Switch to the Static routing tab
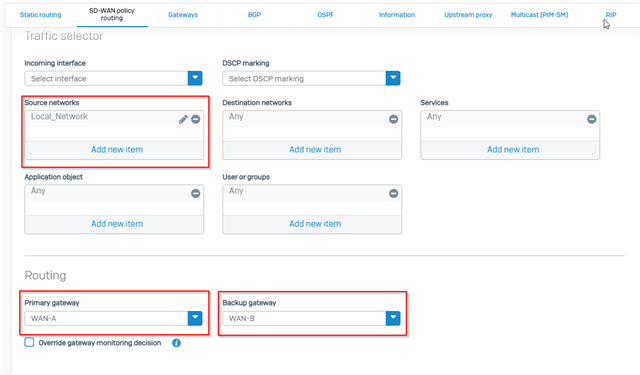This screenshot has height=375, width=640. click(40, 15)
